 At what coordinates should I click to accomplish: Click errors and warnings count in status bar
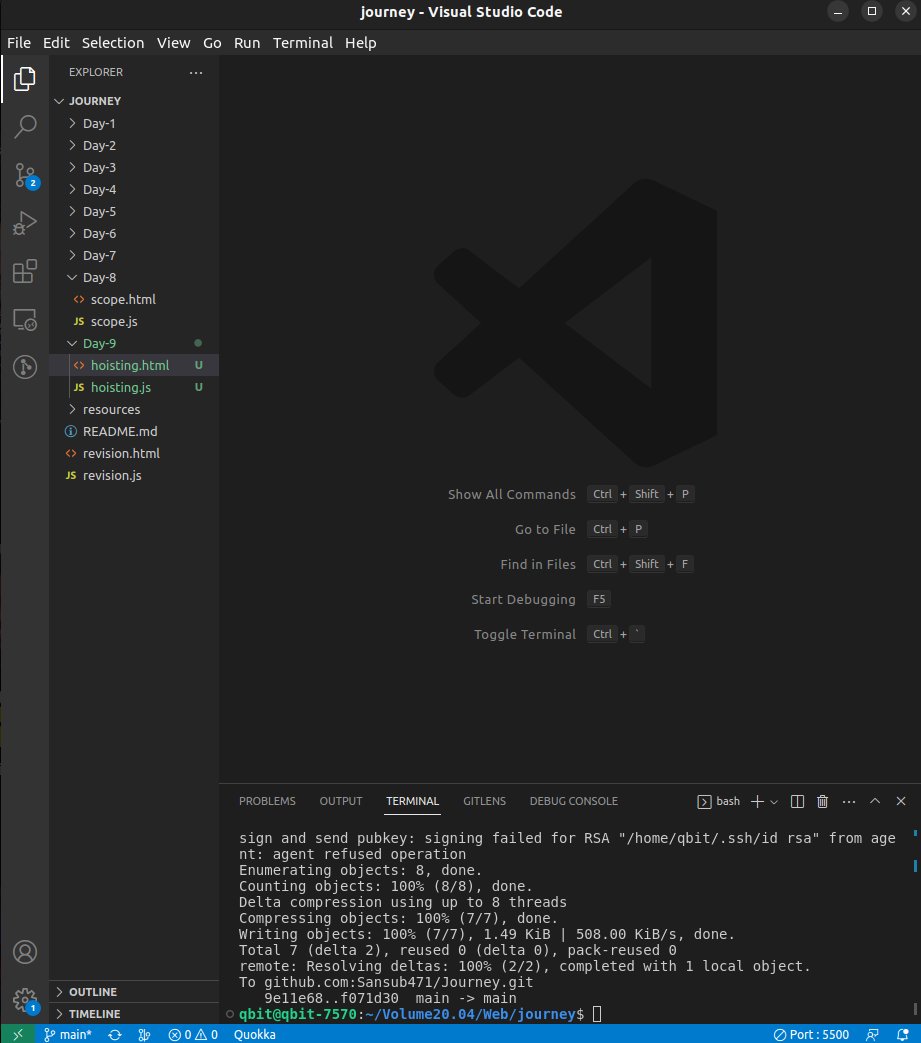click(193, 1034)
